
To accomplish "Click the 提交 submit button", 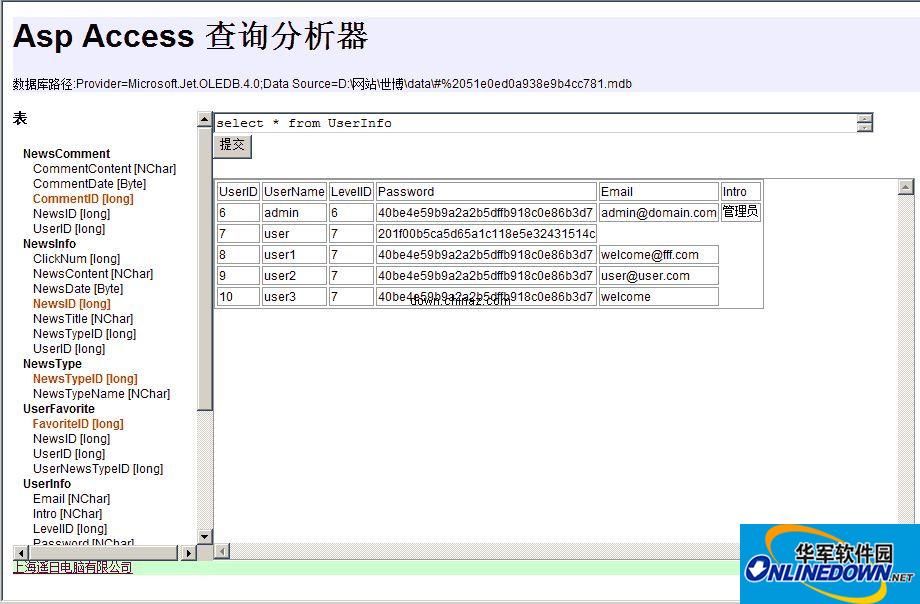I will tap(232, 146).
